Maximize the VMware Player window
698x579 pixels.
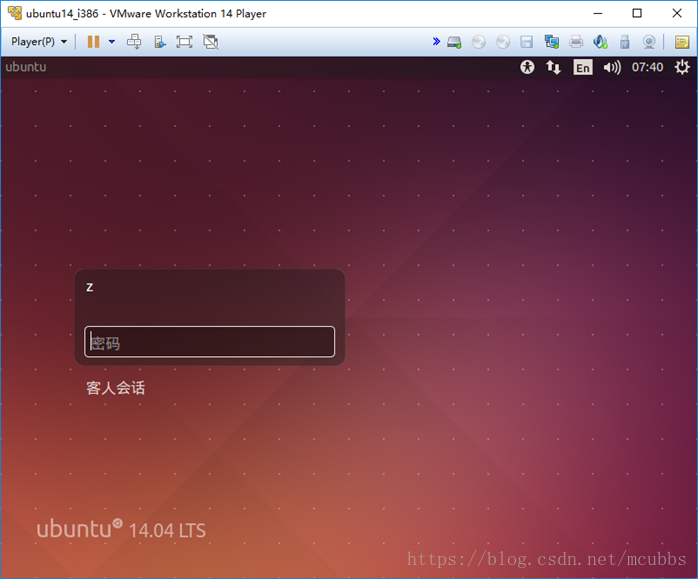point(637,13)
